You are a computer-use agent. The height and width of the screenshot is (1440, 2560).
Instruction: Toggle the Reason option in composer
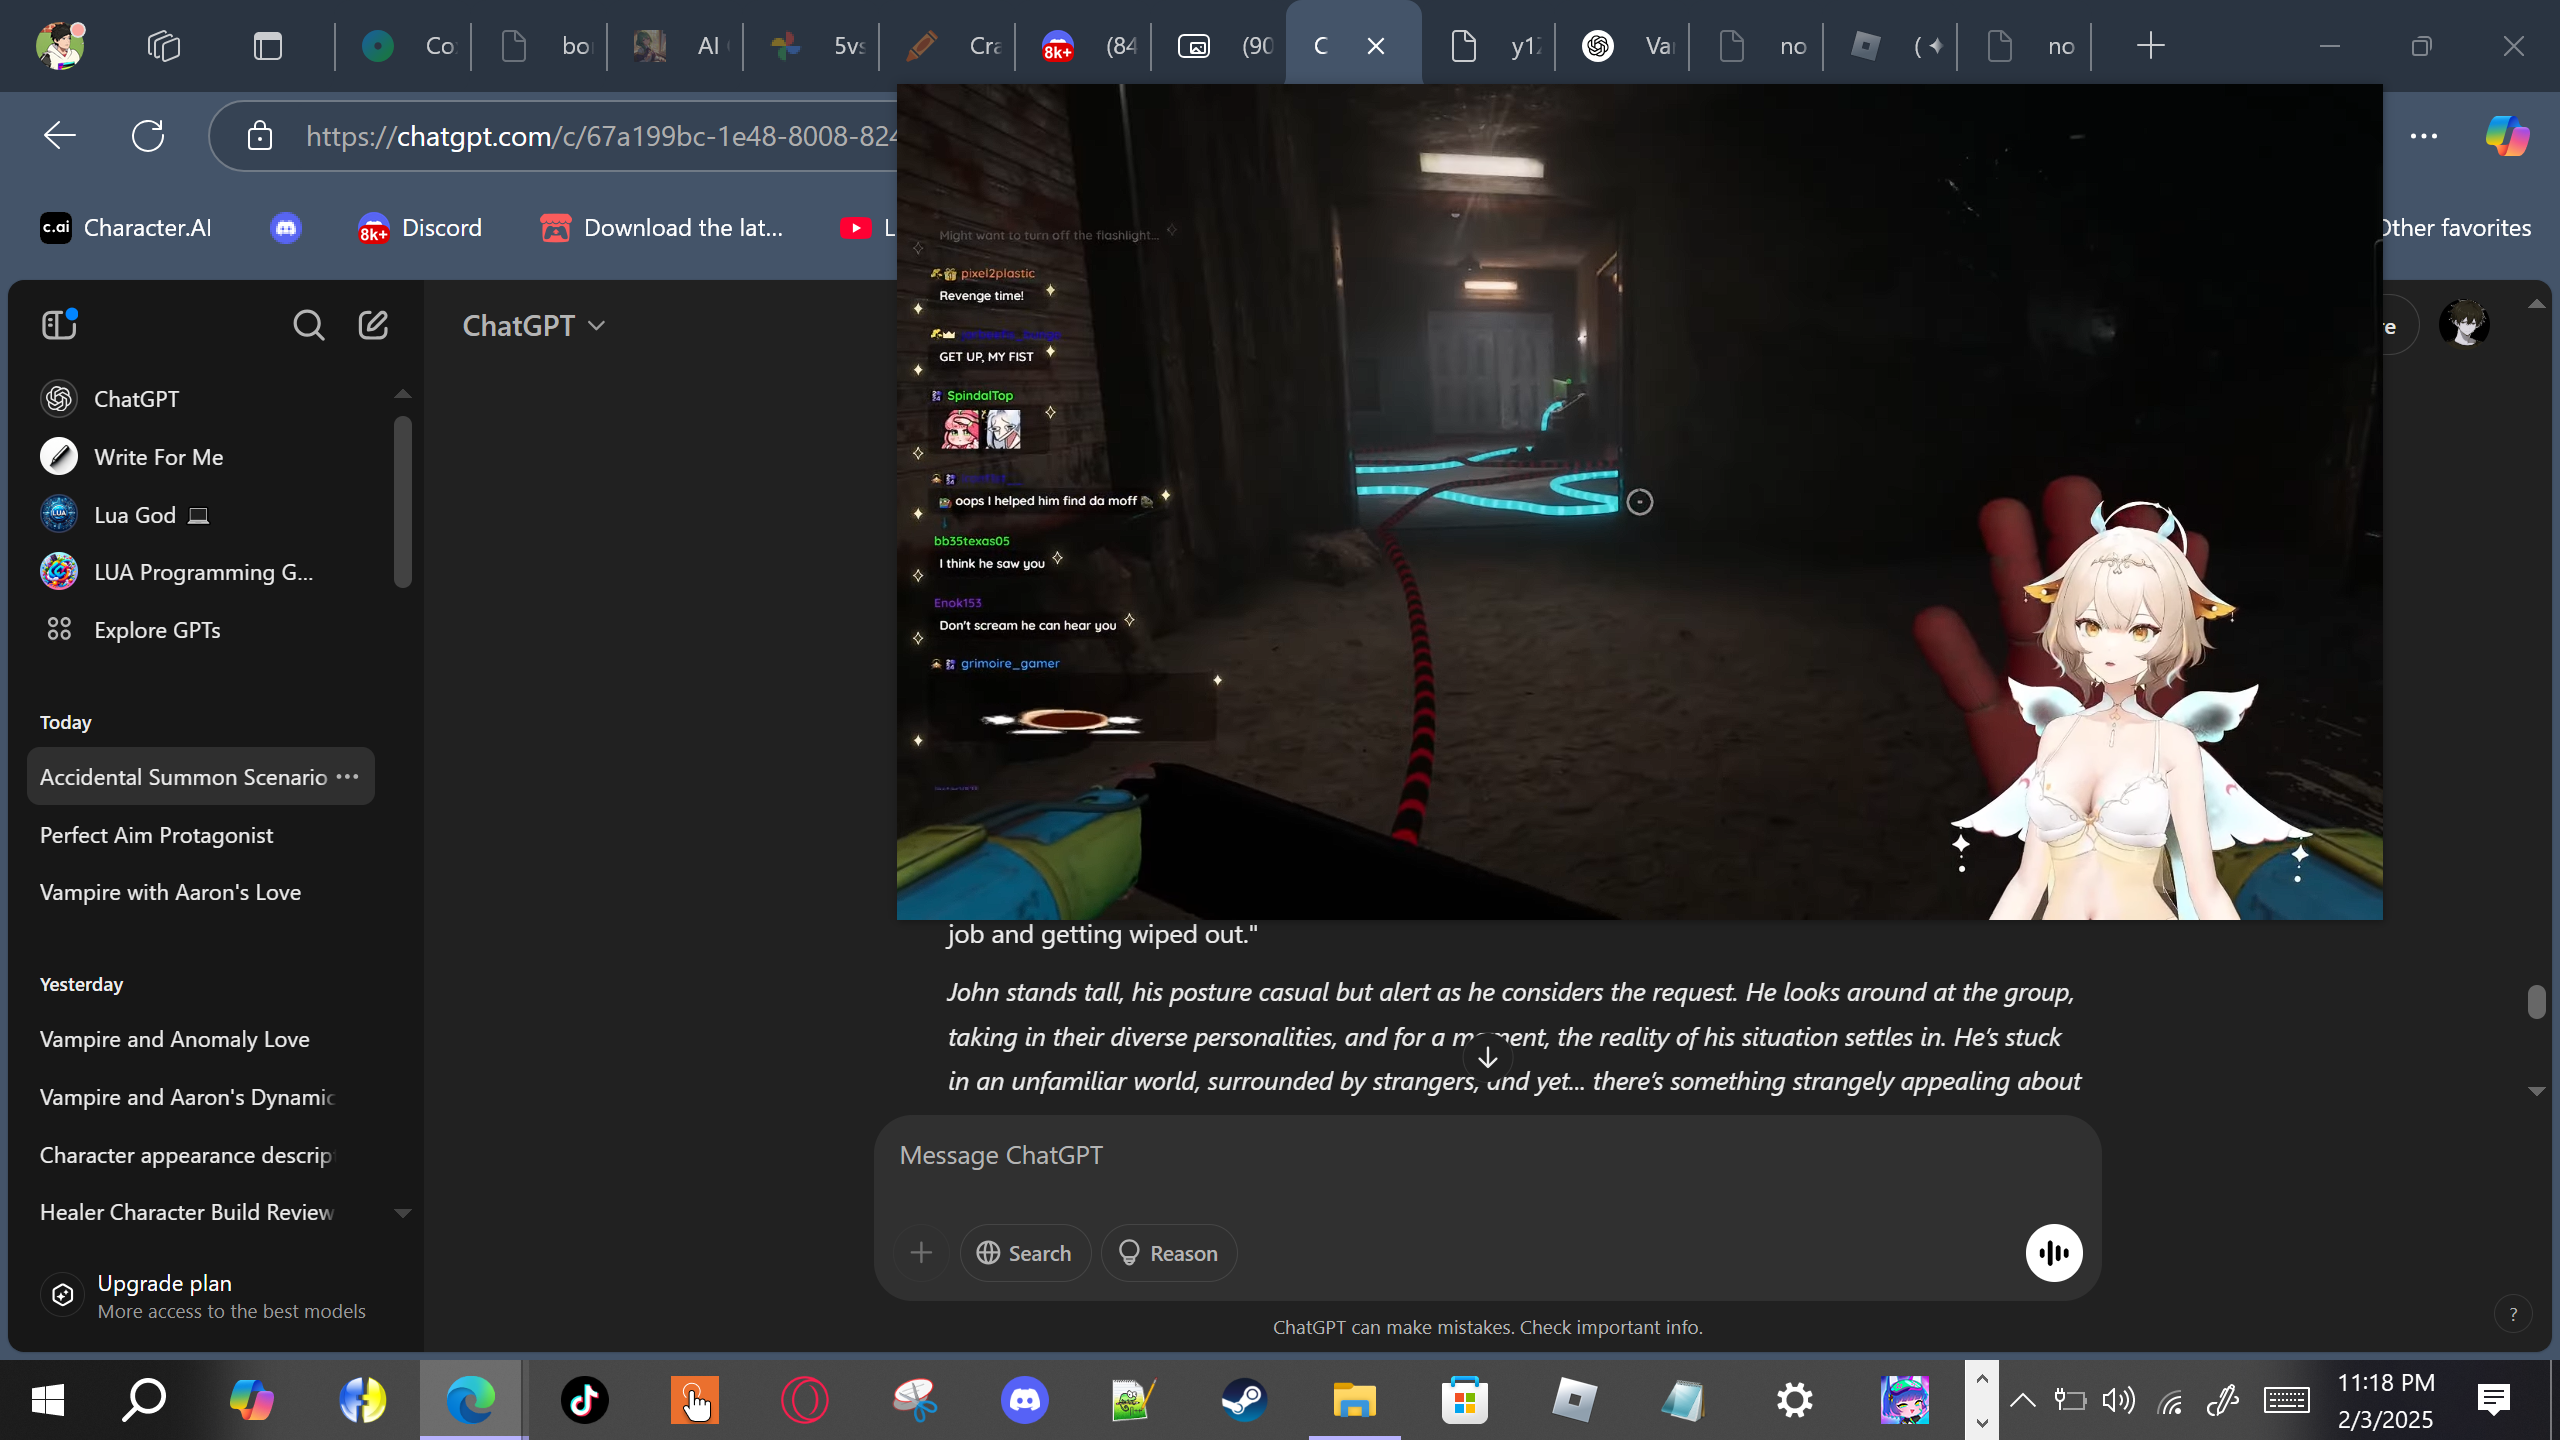[x=1168, y=1253]
